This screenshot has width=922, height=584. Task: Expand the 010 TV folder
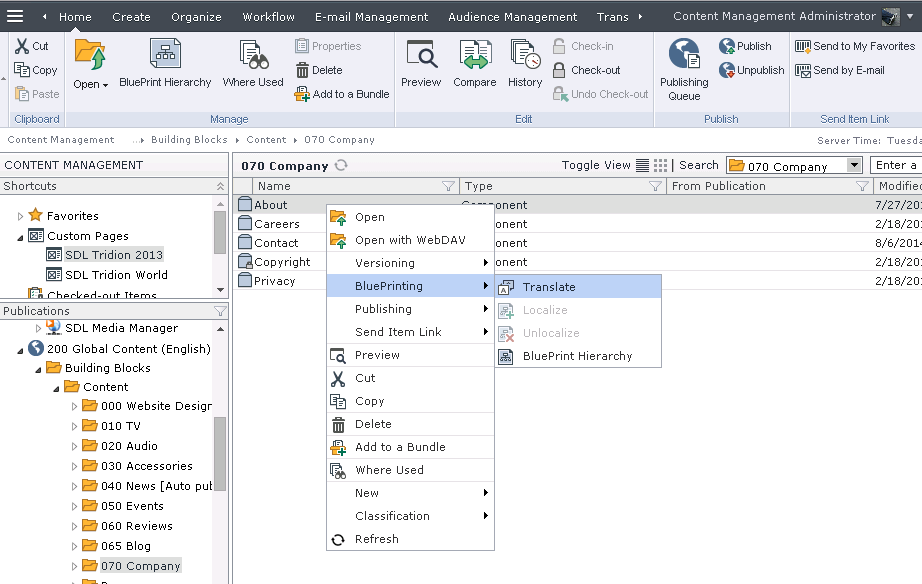pyautogui.click(x=74, y=426)
